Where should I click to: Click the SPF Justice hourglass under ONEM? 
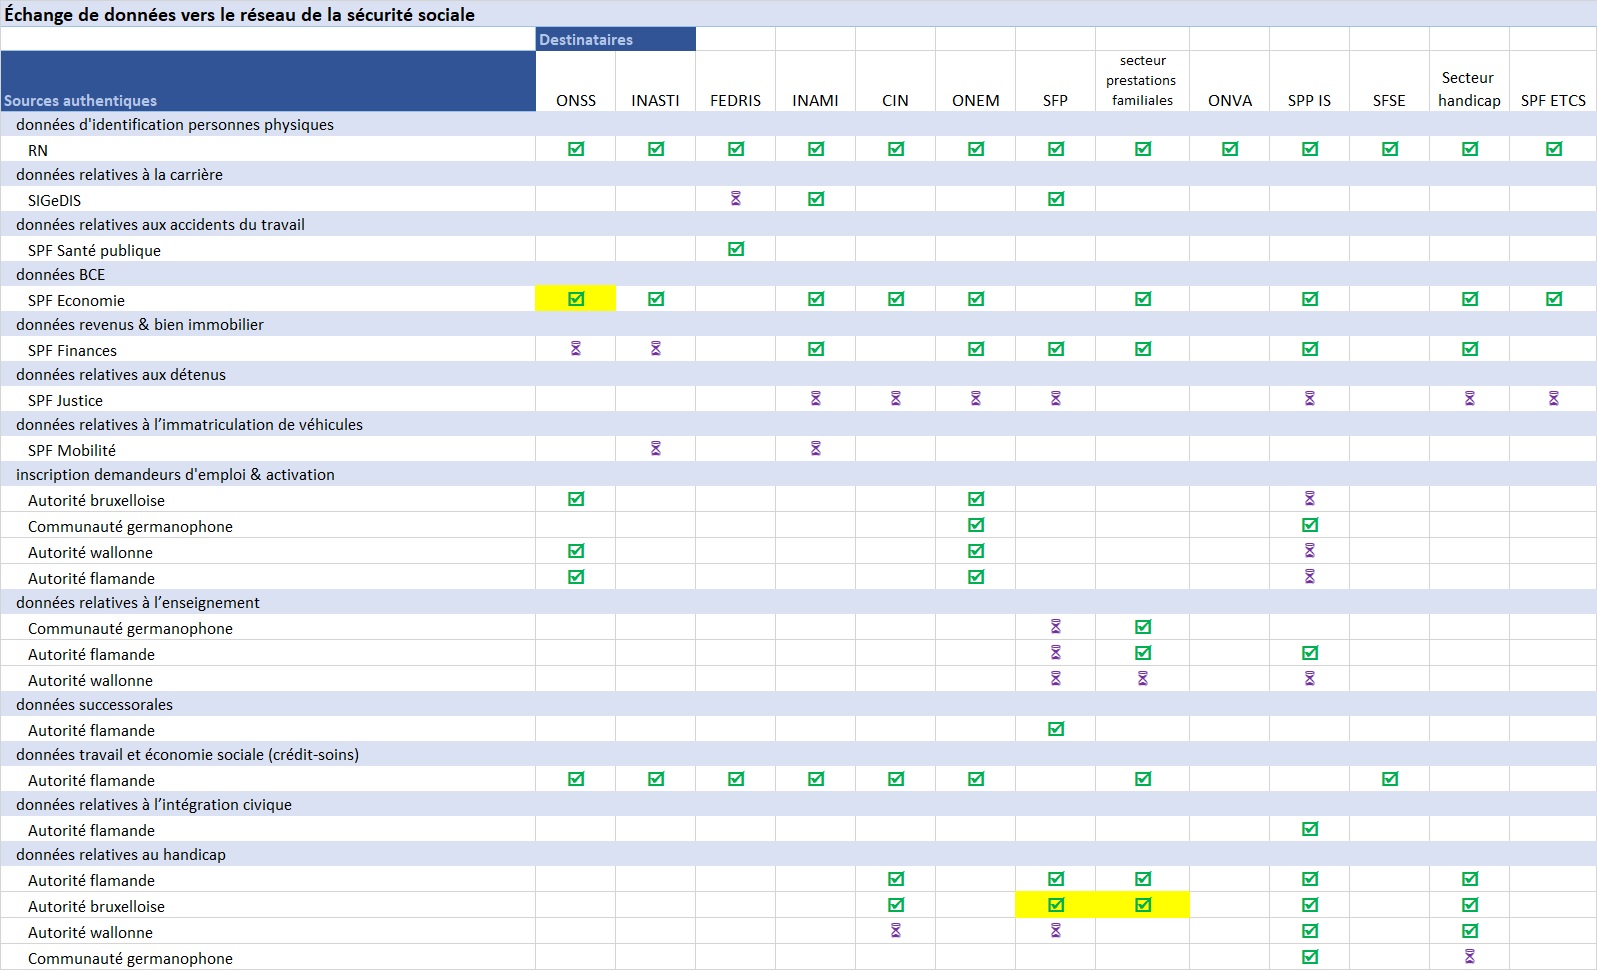(x=976, y=399)
